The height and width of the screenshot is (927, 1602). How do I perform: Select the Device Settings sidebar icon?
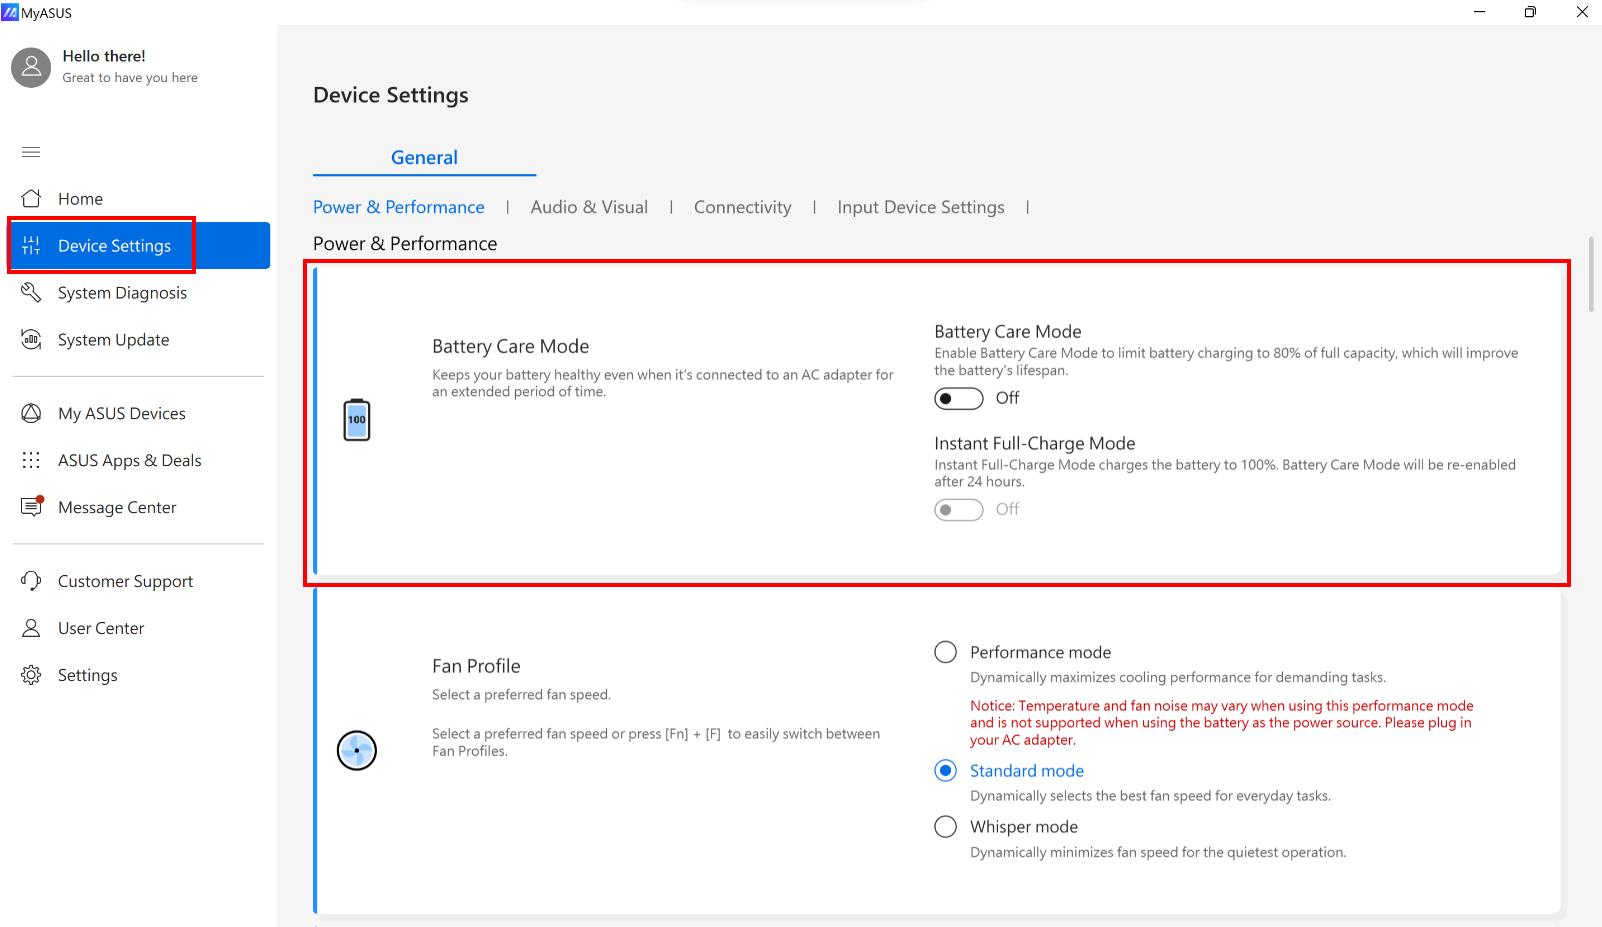point(31,245)
